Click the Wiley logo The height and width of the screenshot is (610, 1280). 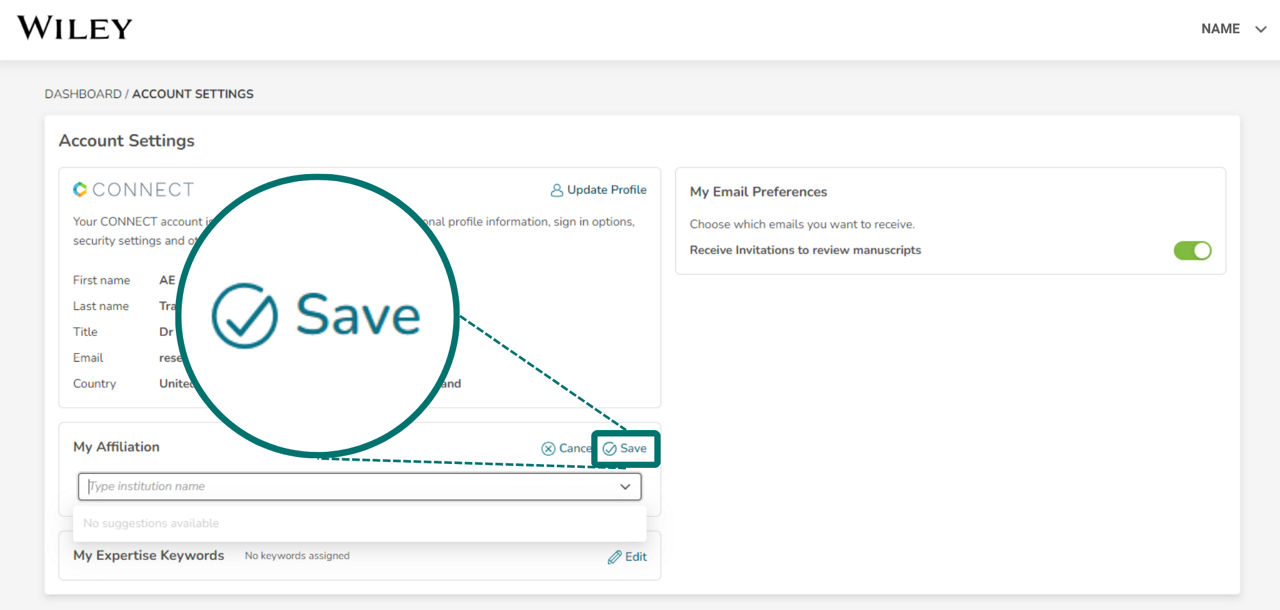74,28
